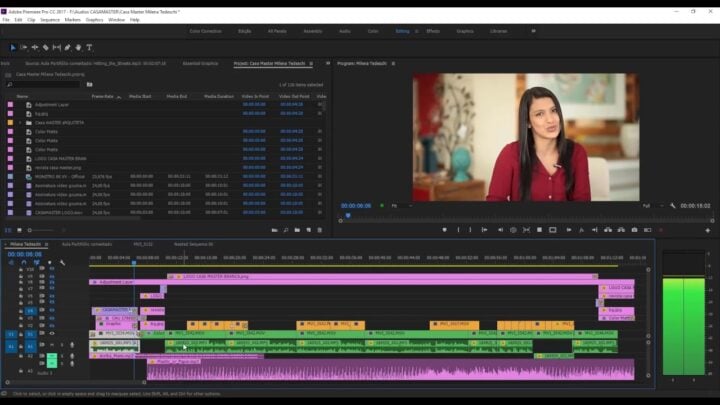This screenshot has height=405, width=720.
Task: Toggle visibility eye for track V1
Action: [x=52, y=334]
